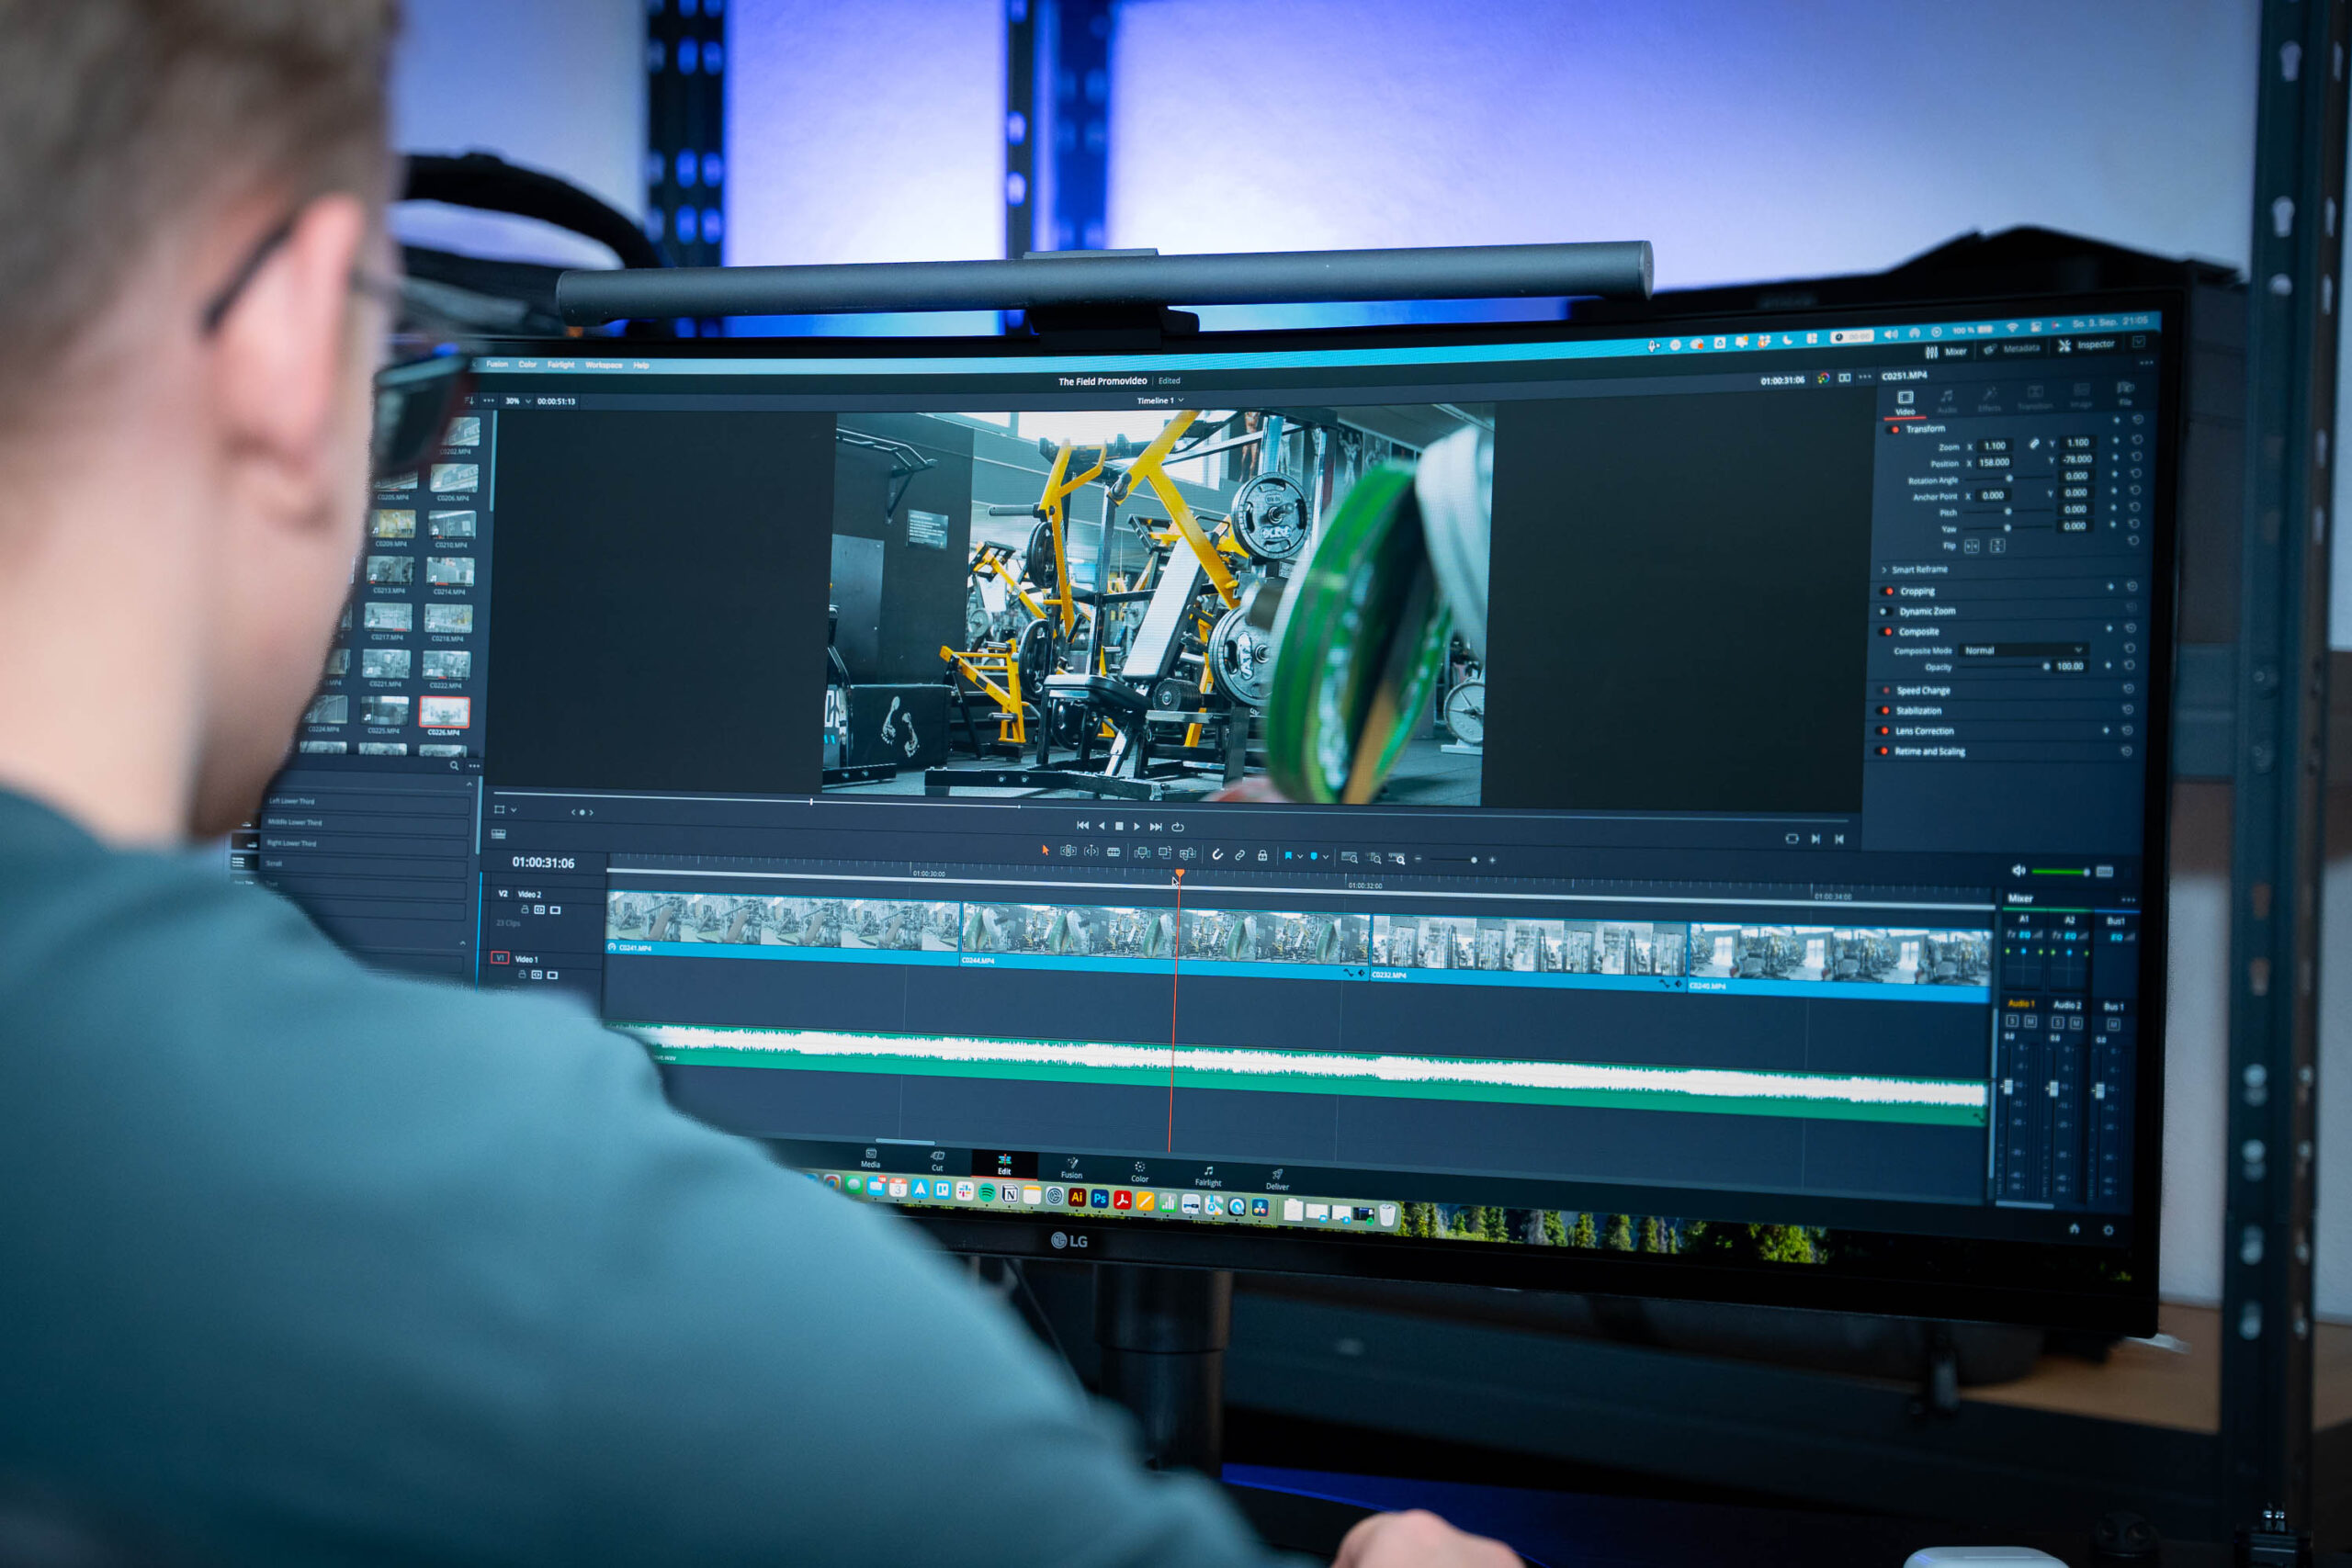Go to first frame in viewer
This screenshot has width=2352, height=1568.
[1083, 826]
